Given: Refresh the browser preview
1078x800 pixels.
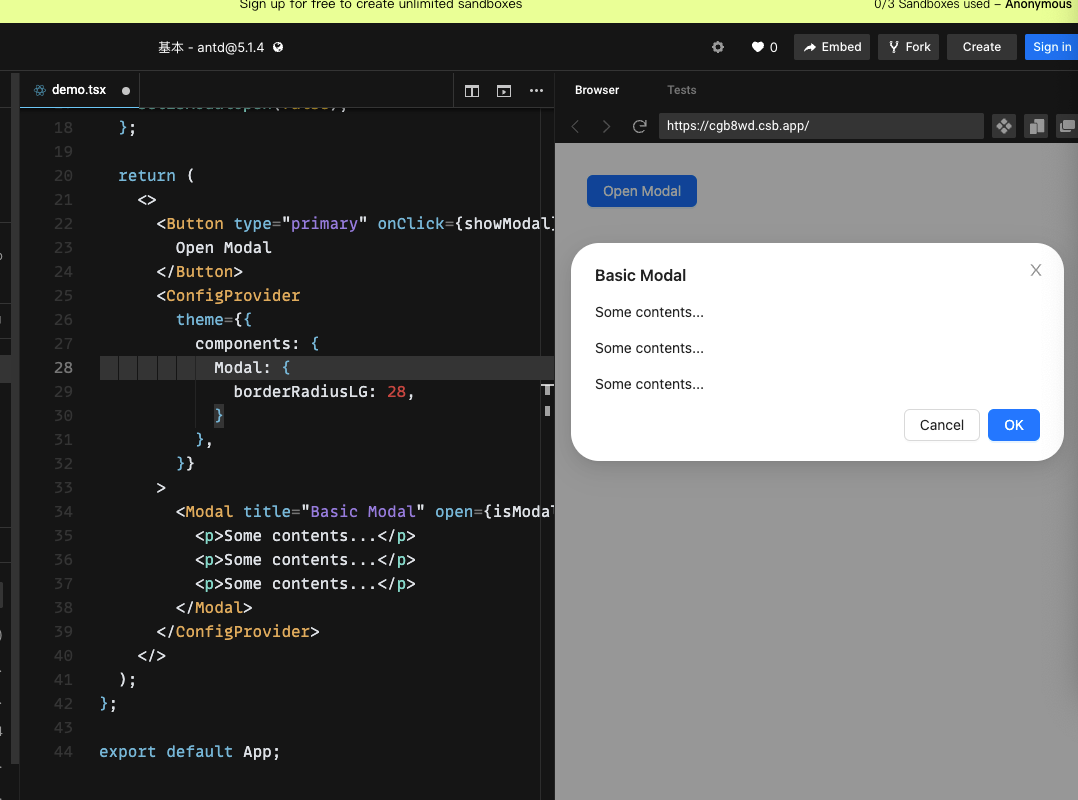Looking at the screenshot, I should pyautogui.click(x=640, y=126).
